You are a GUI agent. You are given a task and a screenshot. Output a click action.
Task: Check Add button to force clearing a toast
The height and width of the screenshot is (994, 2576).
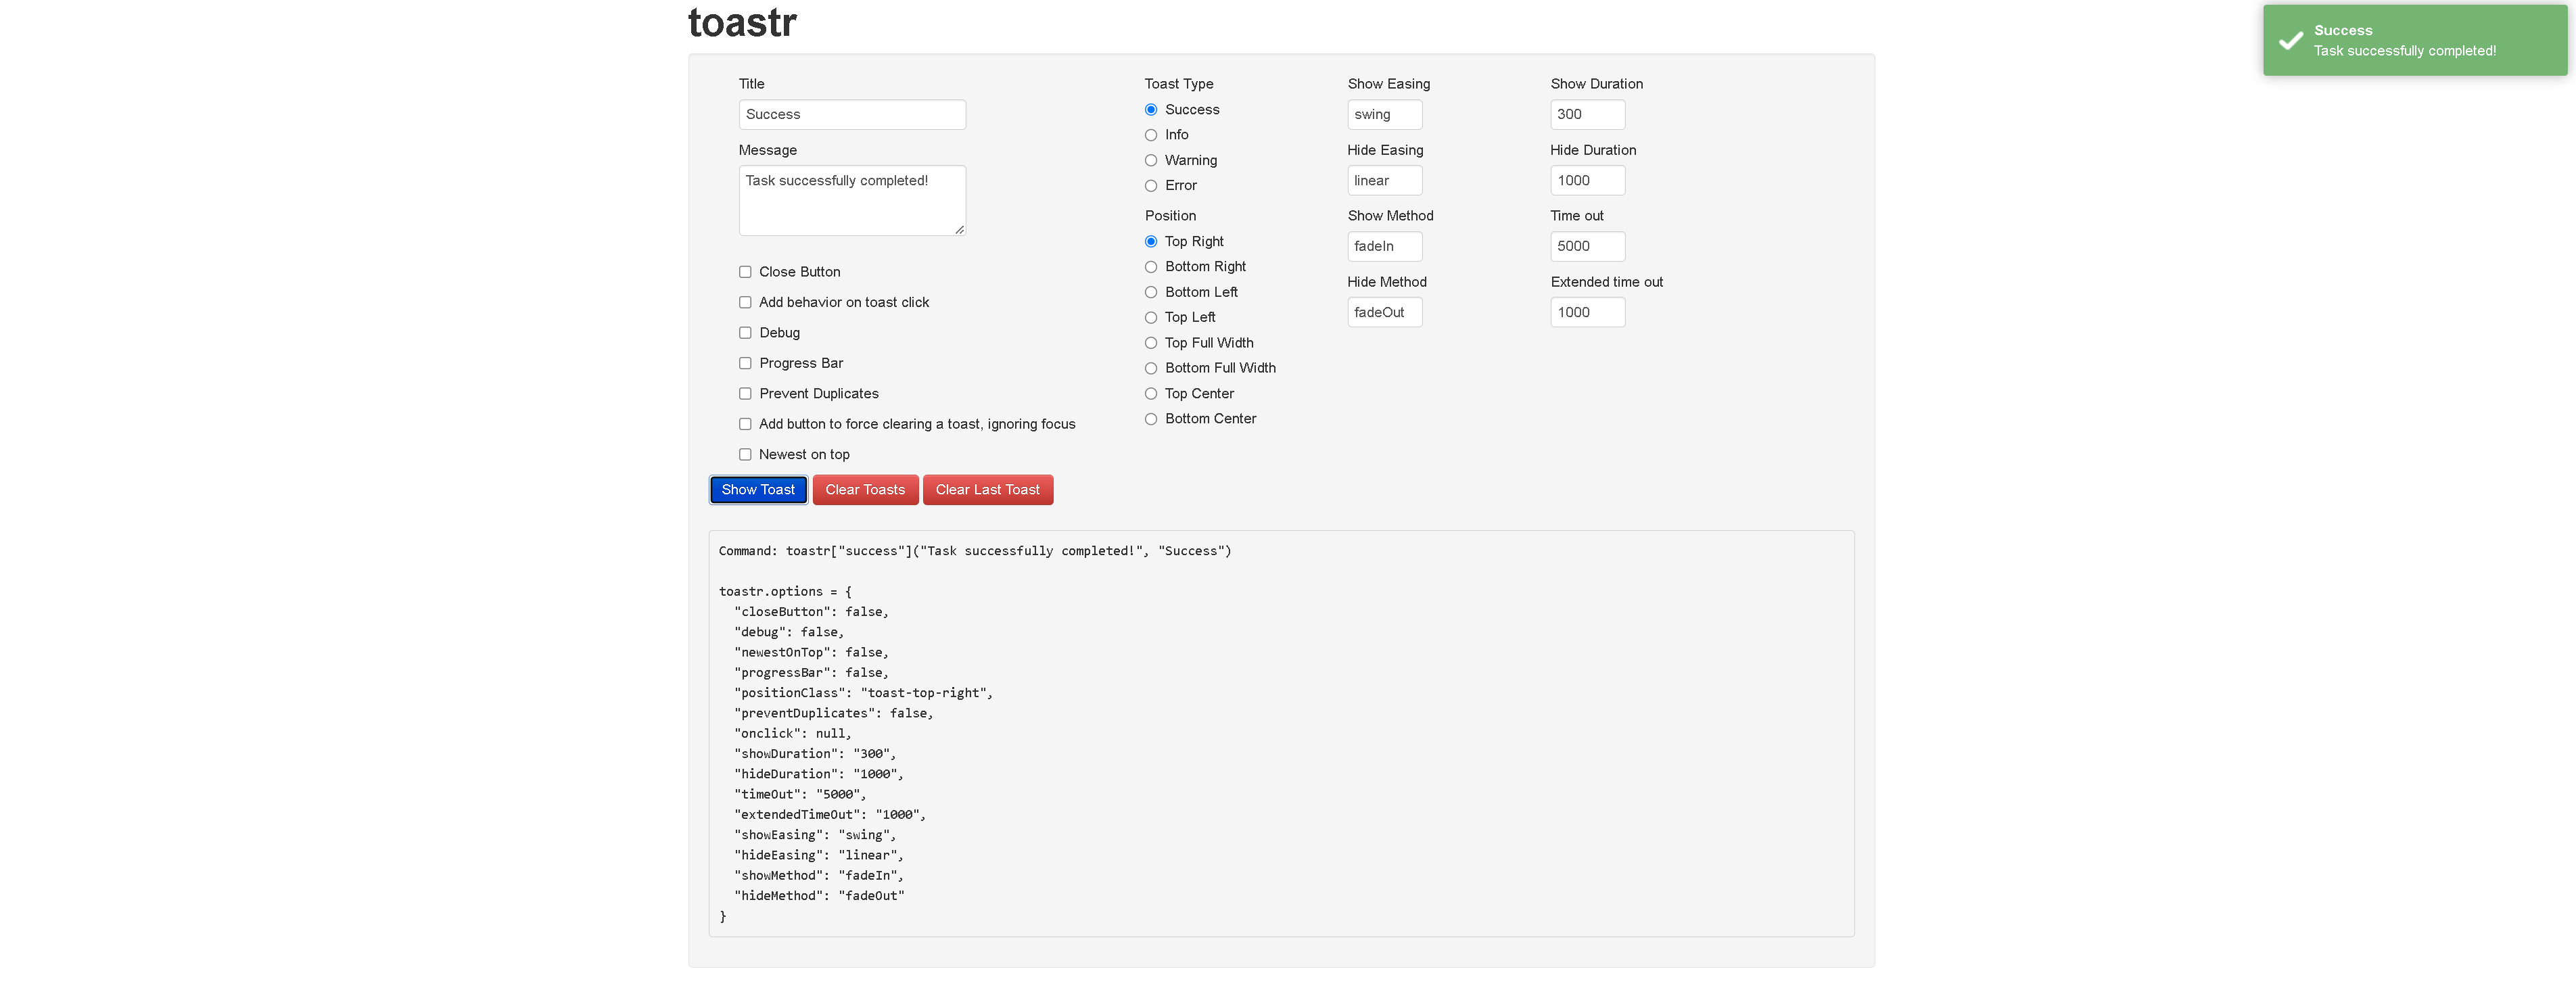(x=745, y=424)
